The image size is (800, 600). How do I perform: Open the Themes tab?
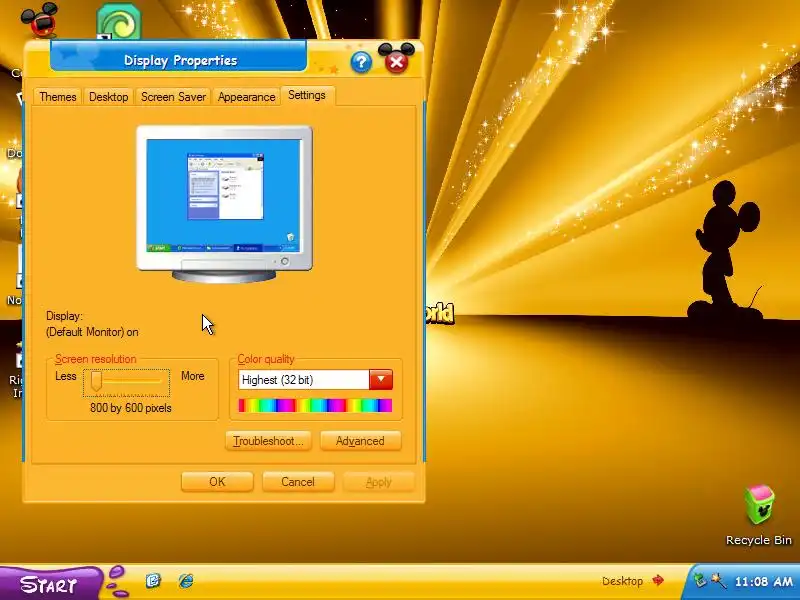pos(58,96)
